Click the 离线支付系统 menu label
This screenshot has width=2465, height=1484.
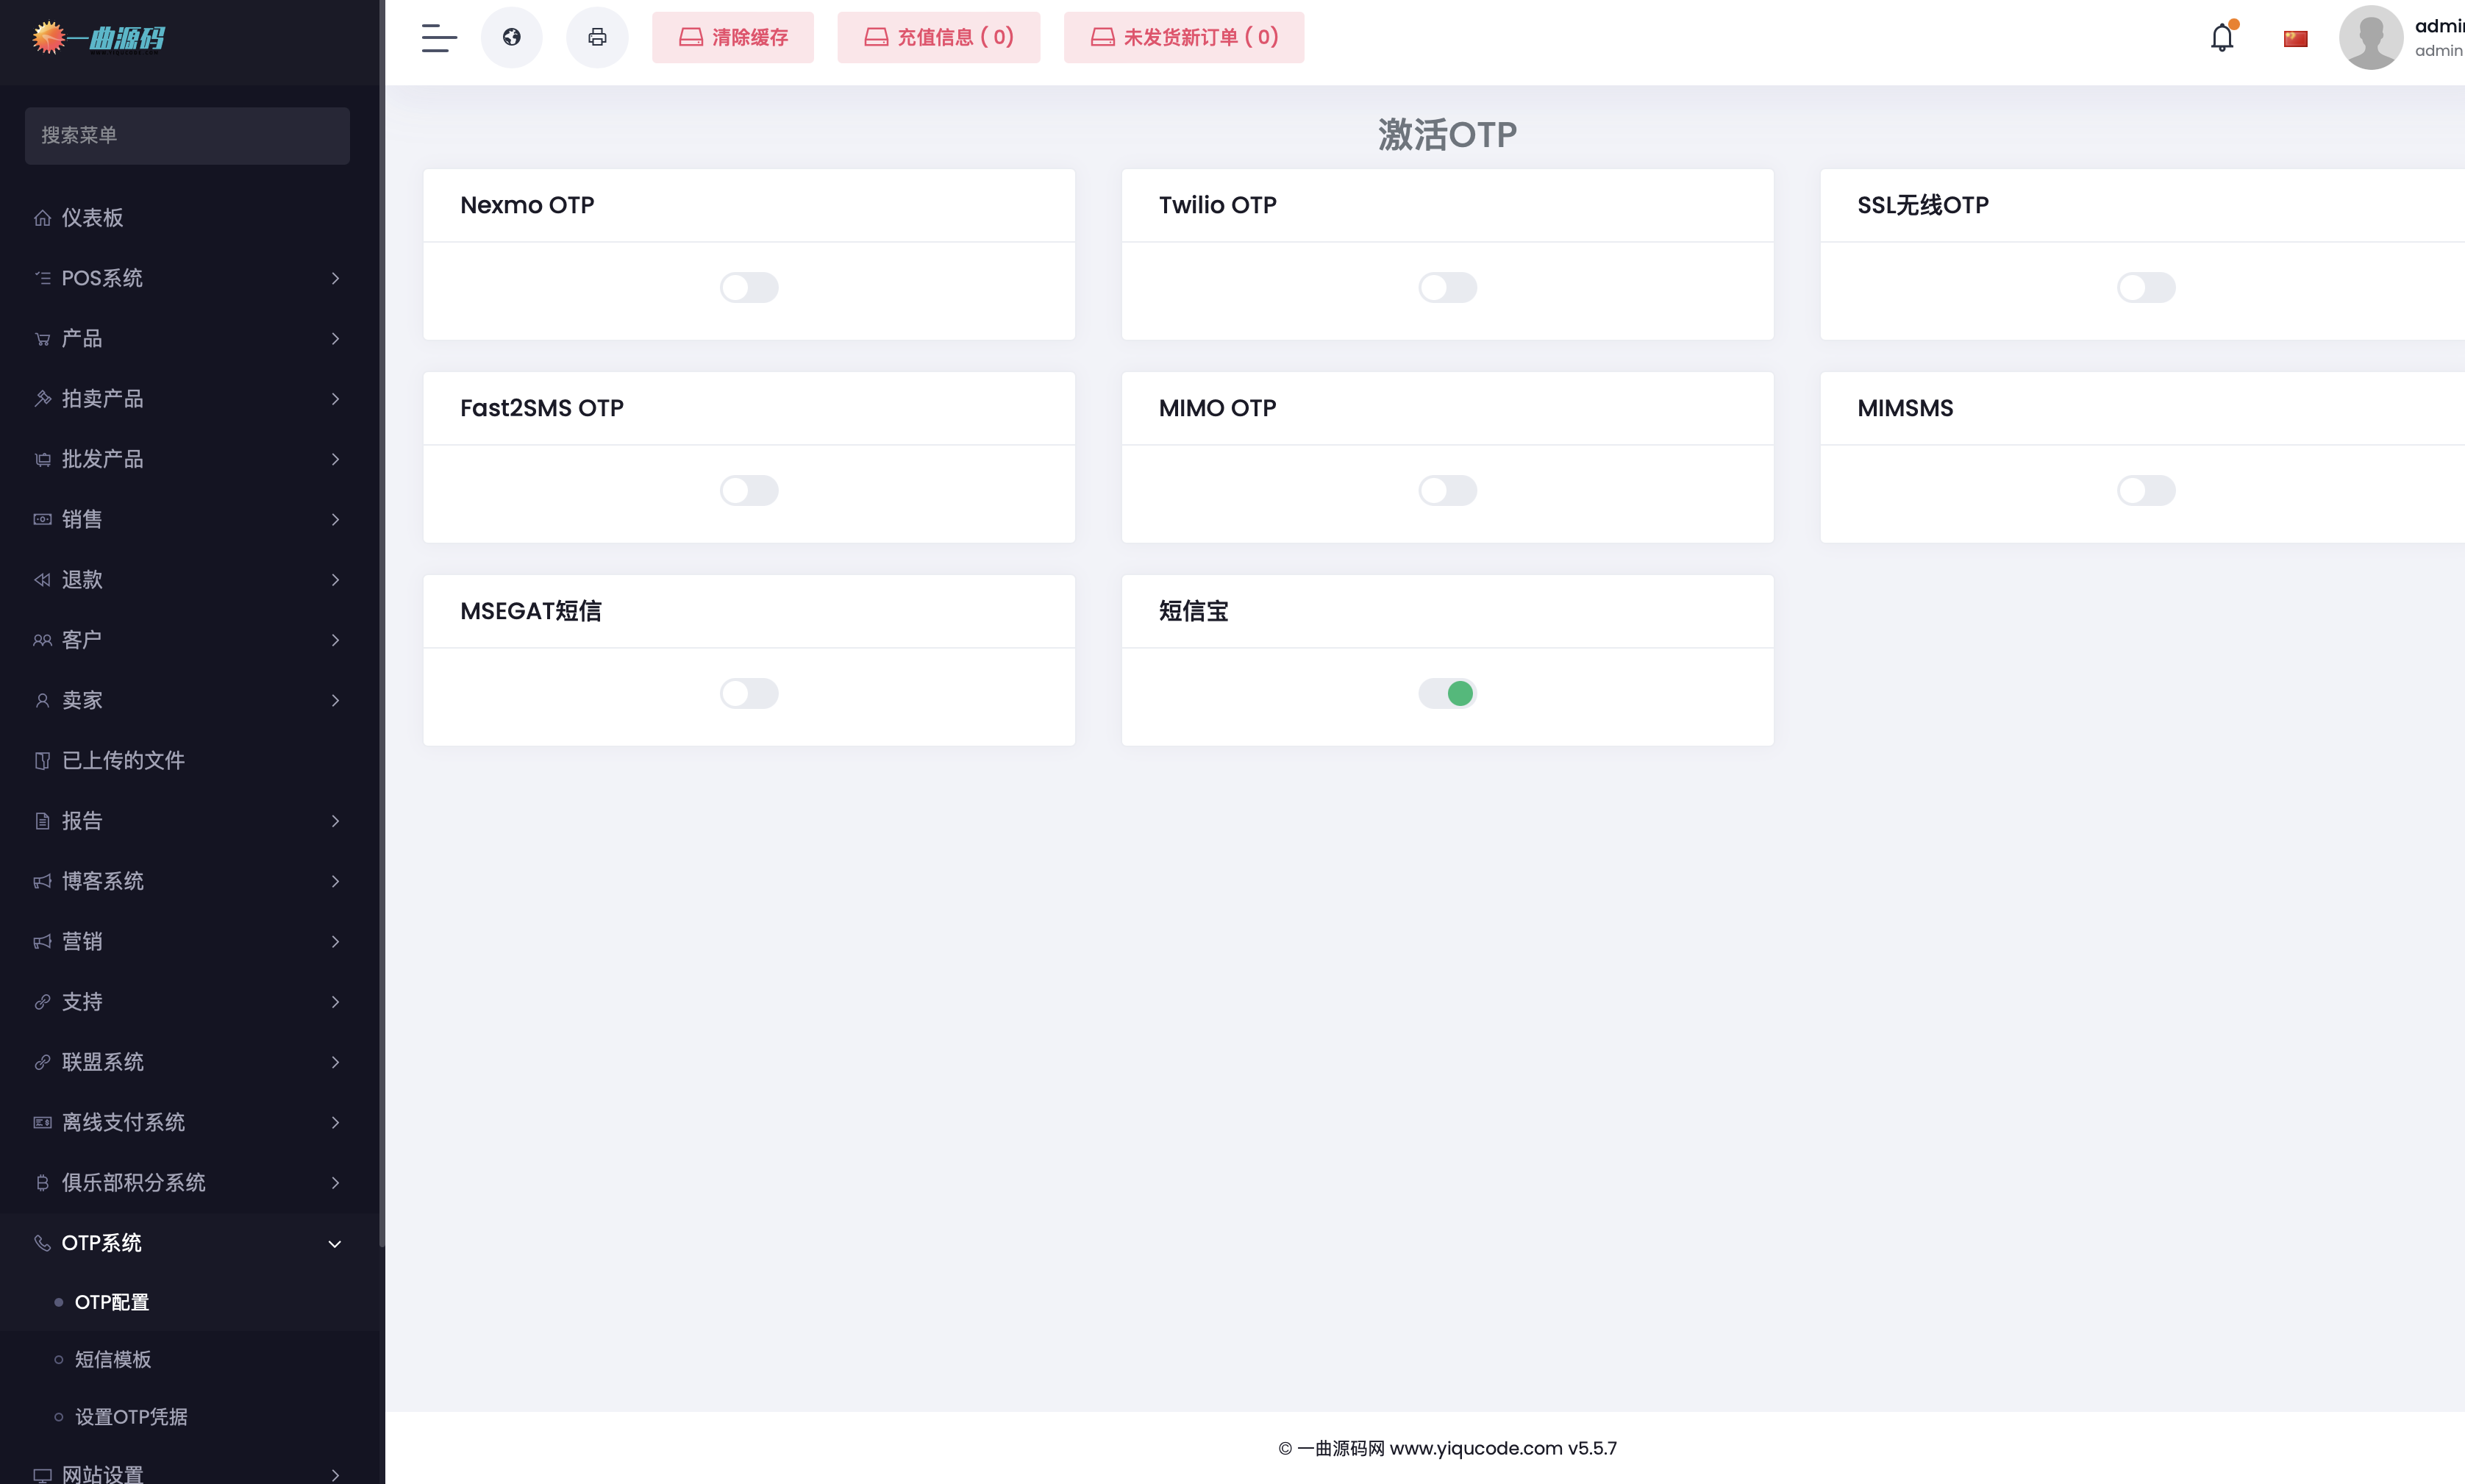click(x=123, y=1122)
